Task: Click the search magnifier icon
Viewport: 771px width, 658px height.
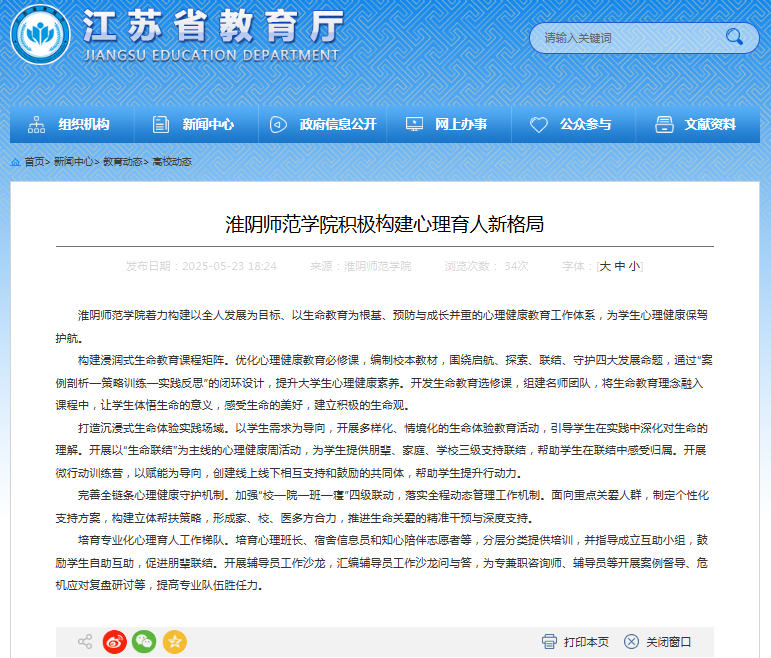Action: point(735,38)
